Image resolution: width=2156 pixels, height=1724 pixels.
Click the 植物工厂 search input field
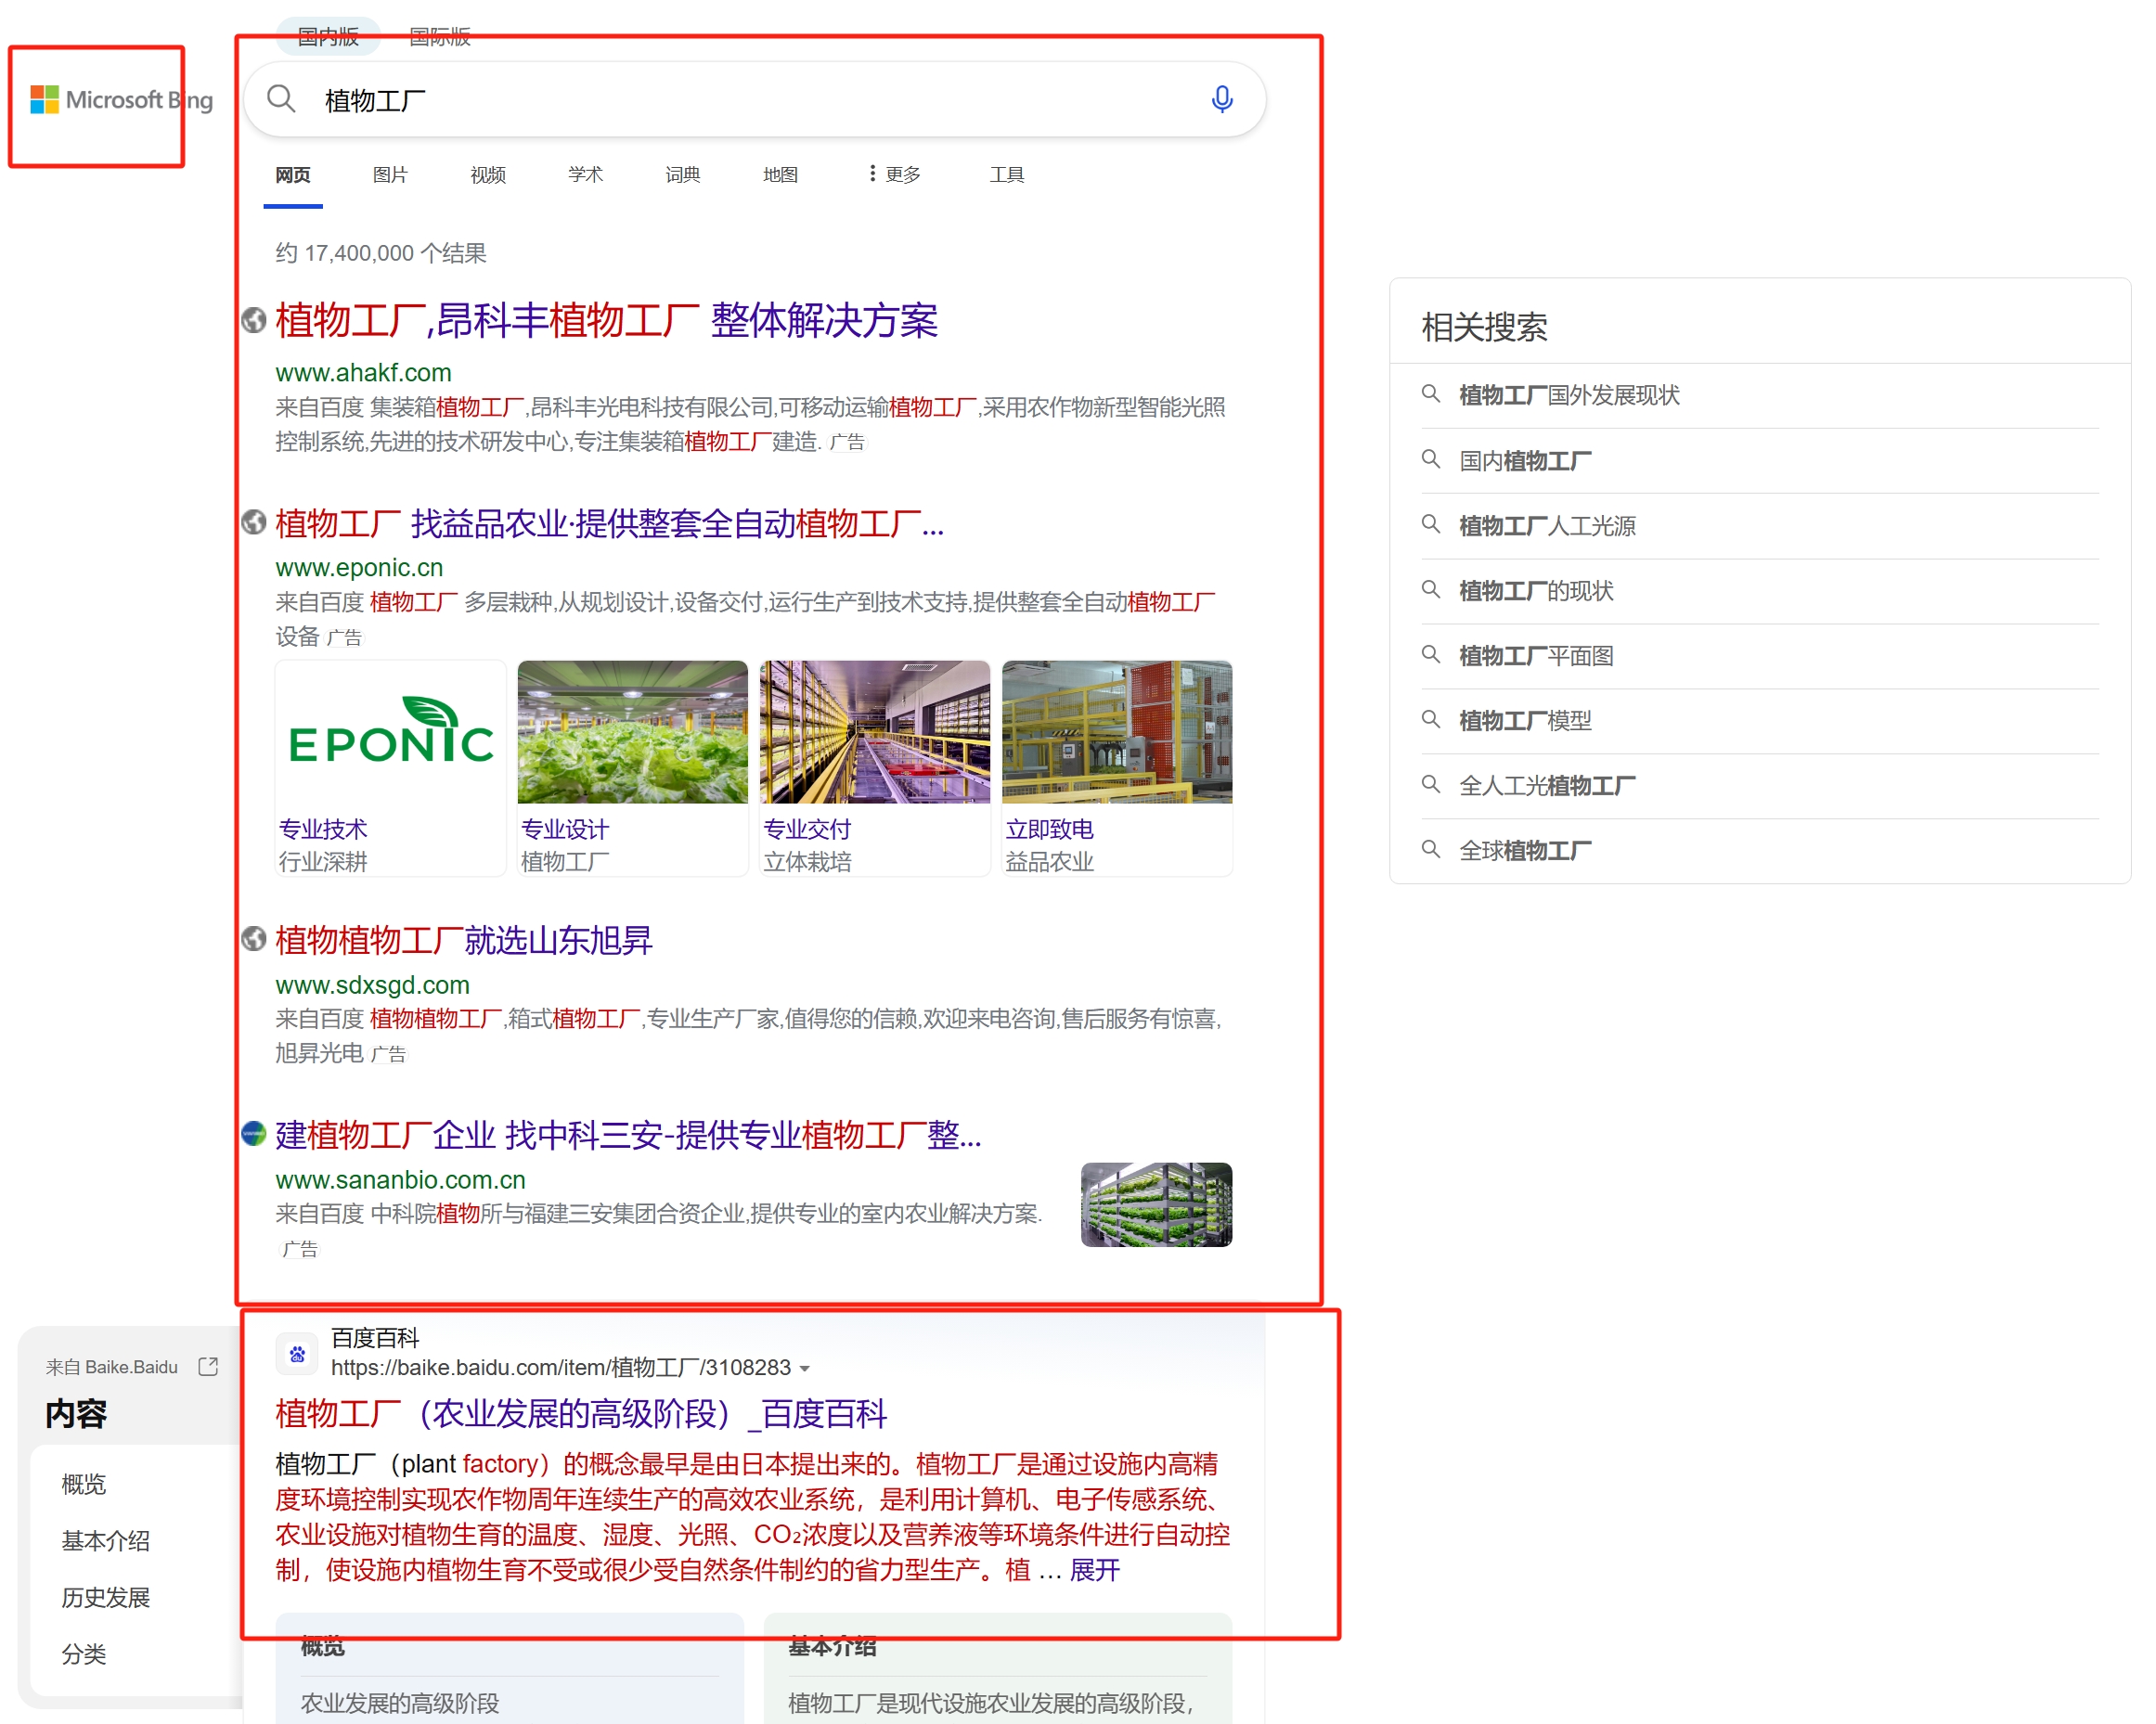click(x=755, y=100)
